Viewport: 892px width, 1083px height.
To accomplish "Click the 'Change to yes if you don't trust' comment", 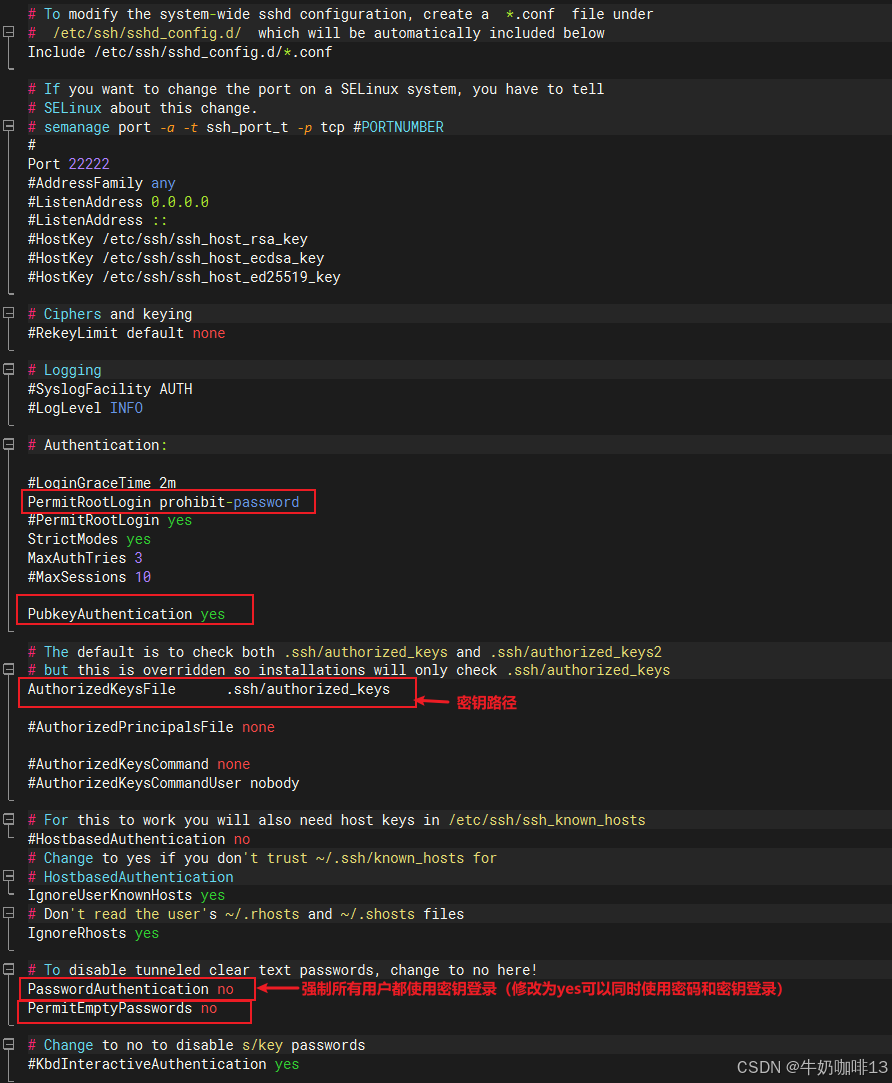I will (x=263, y=858).
